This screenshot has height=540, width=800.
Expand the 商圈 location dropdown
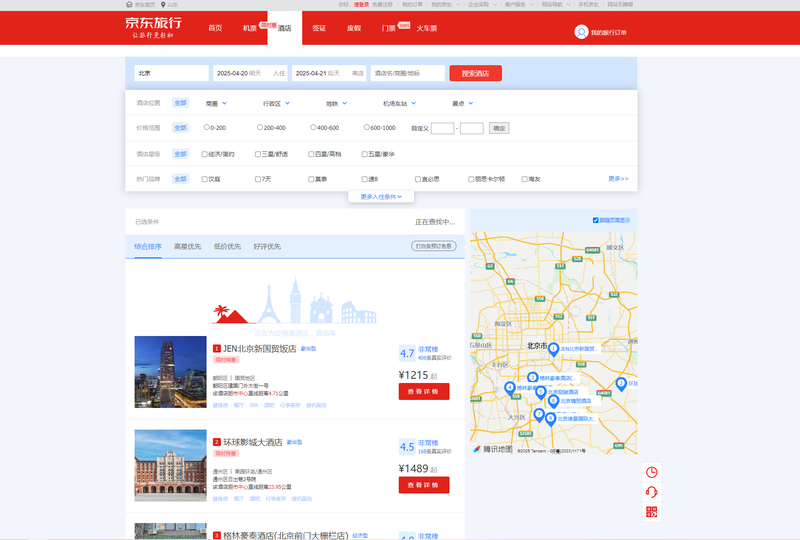216,103
